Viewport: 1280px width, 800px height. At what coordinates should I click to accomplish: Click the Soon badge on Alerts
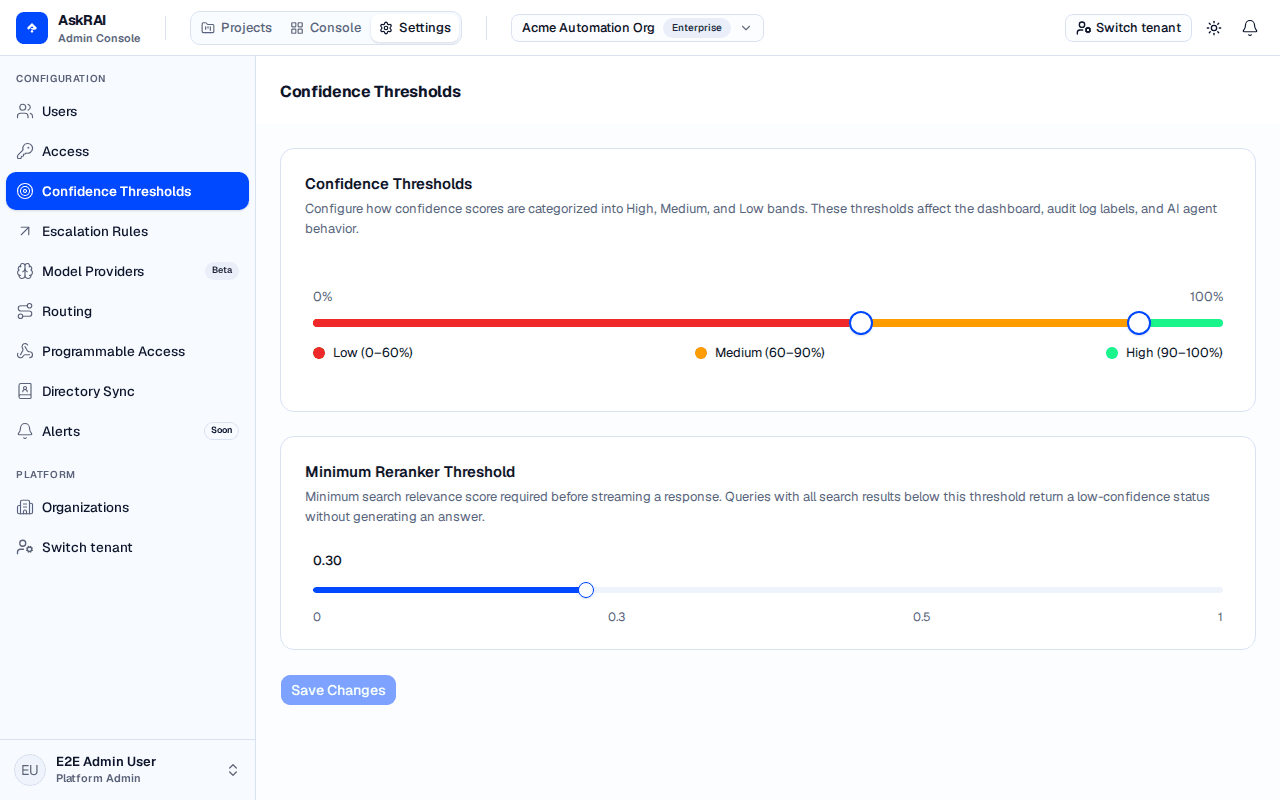[222, 431]
